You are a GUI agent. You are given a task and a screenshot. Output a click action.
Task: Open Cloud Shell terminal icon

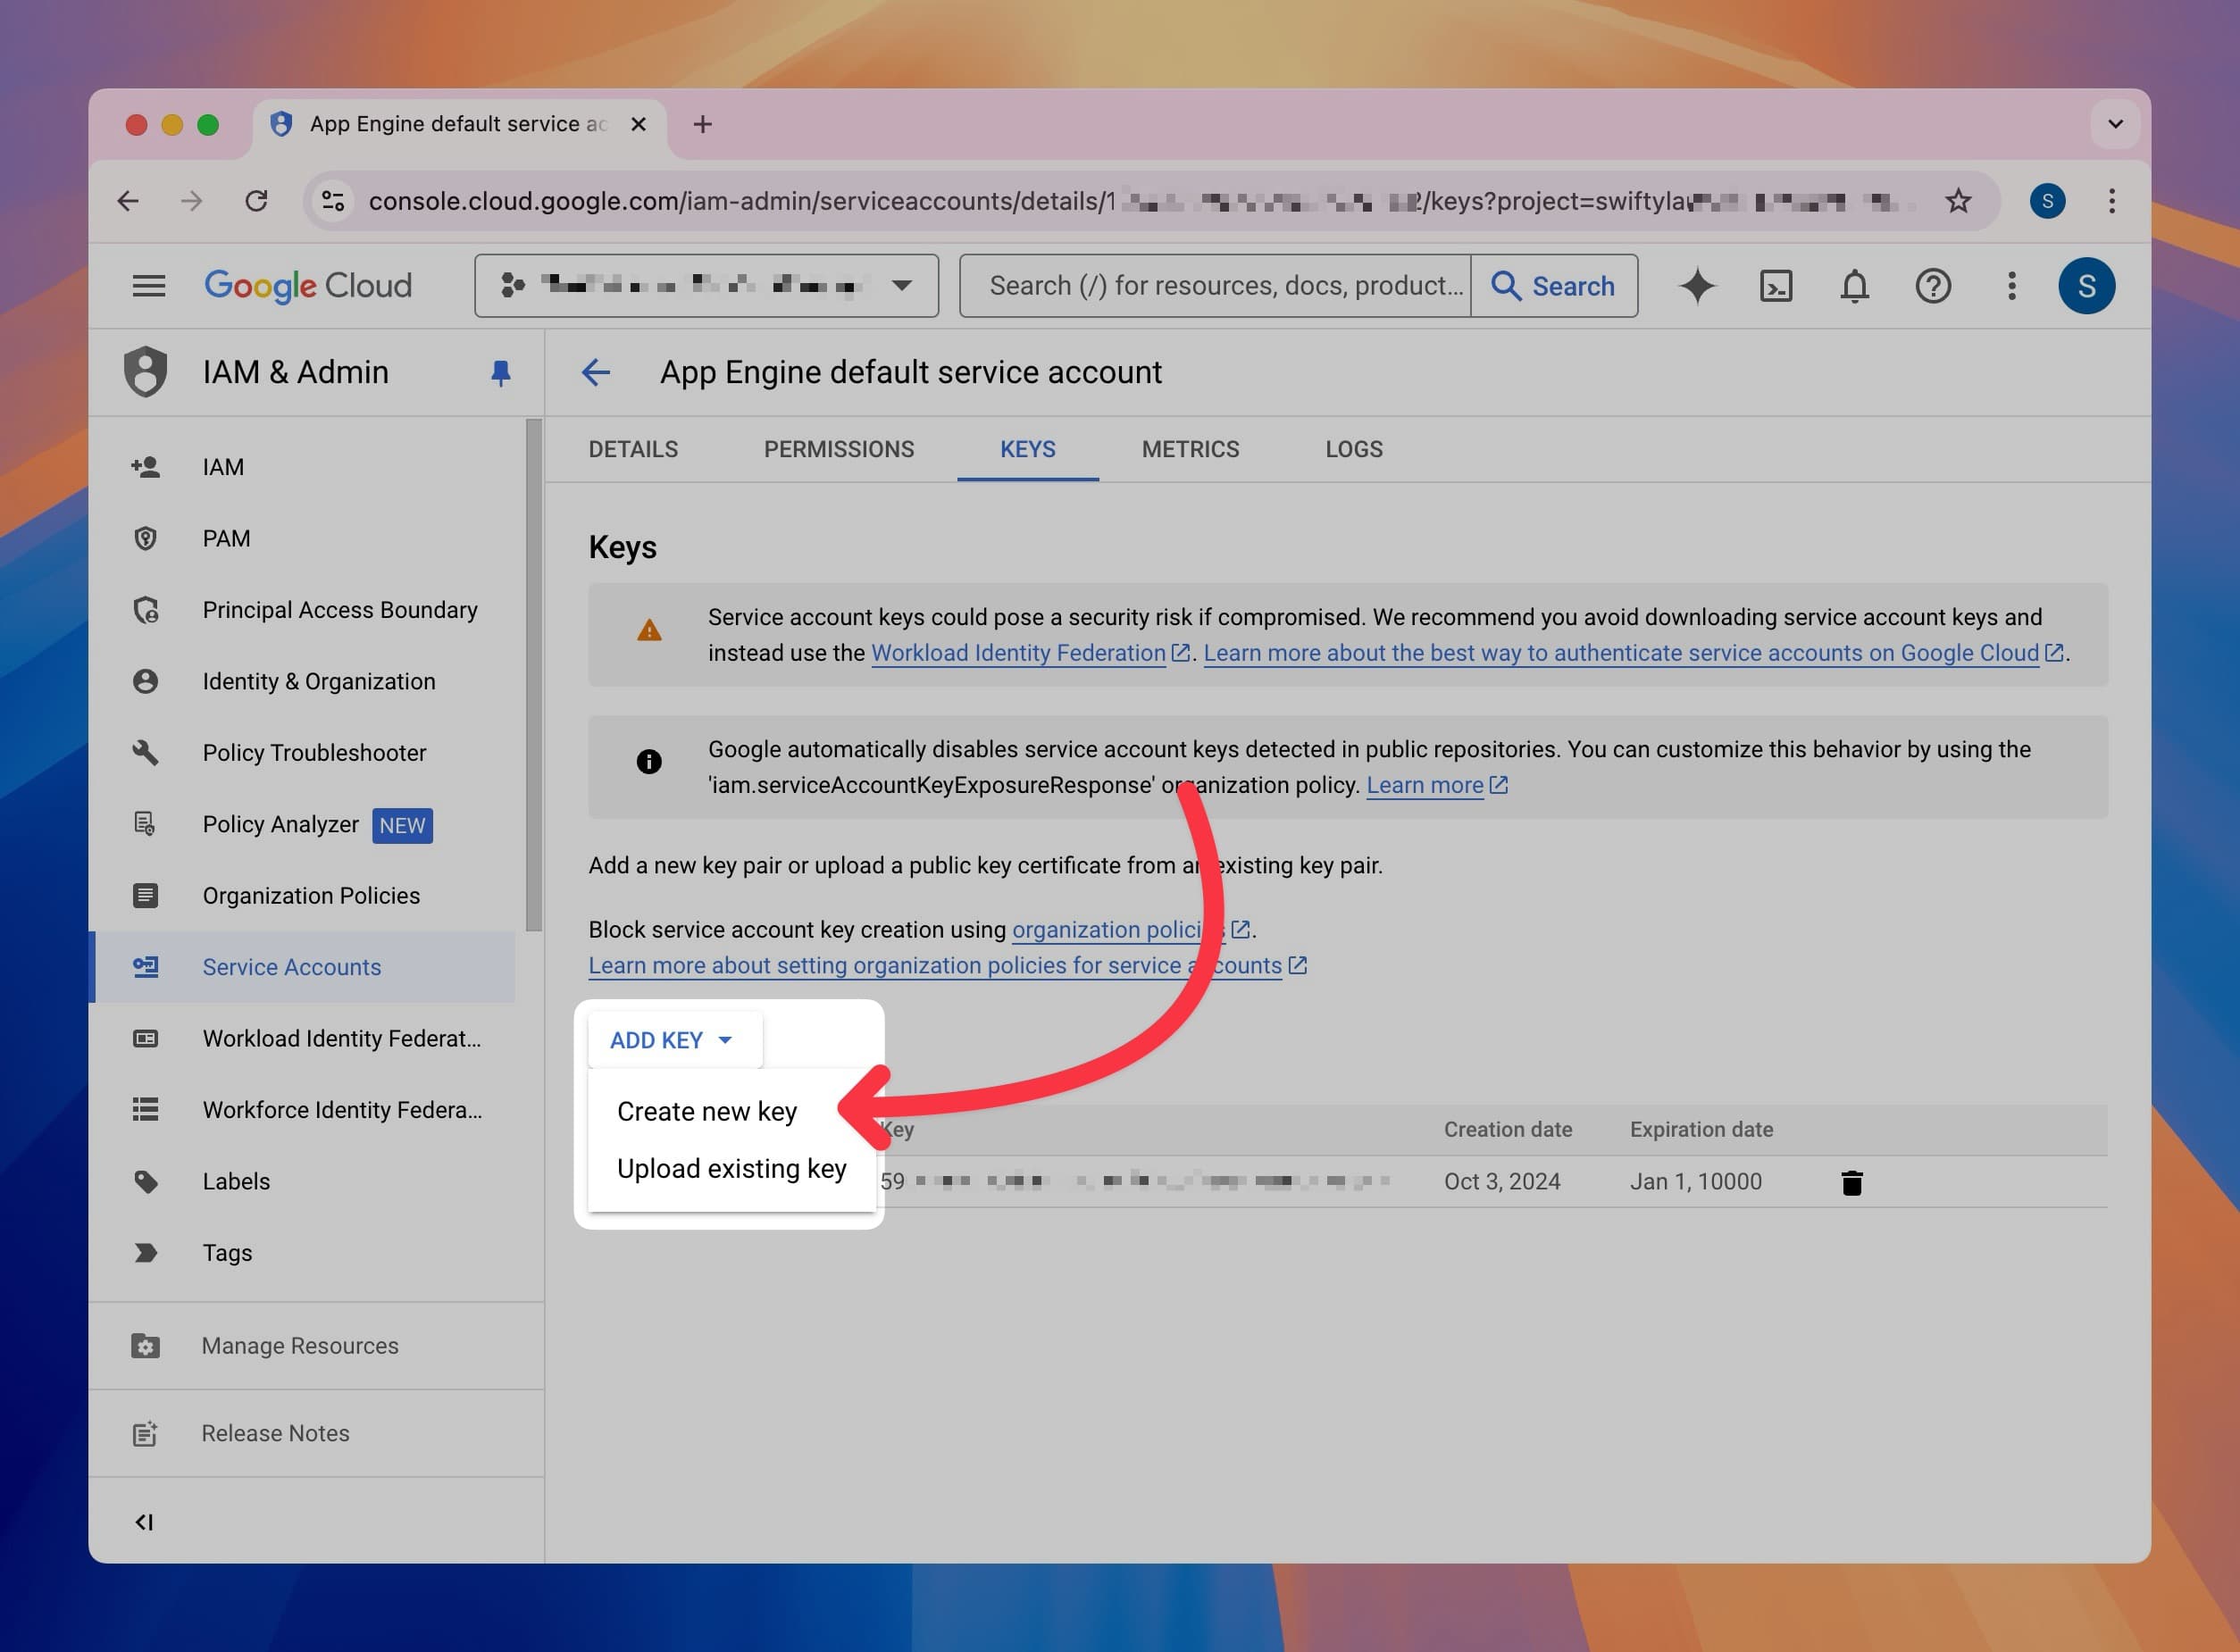click(x=1776, y=286)
